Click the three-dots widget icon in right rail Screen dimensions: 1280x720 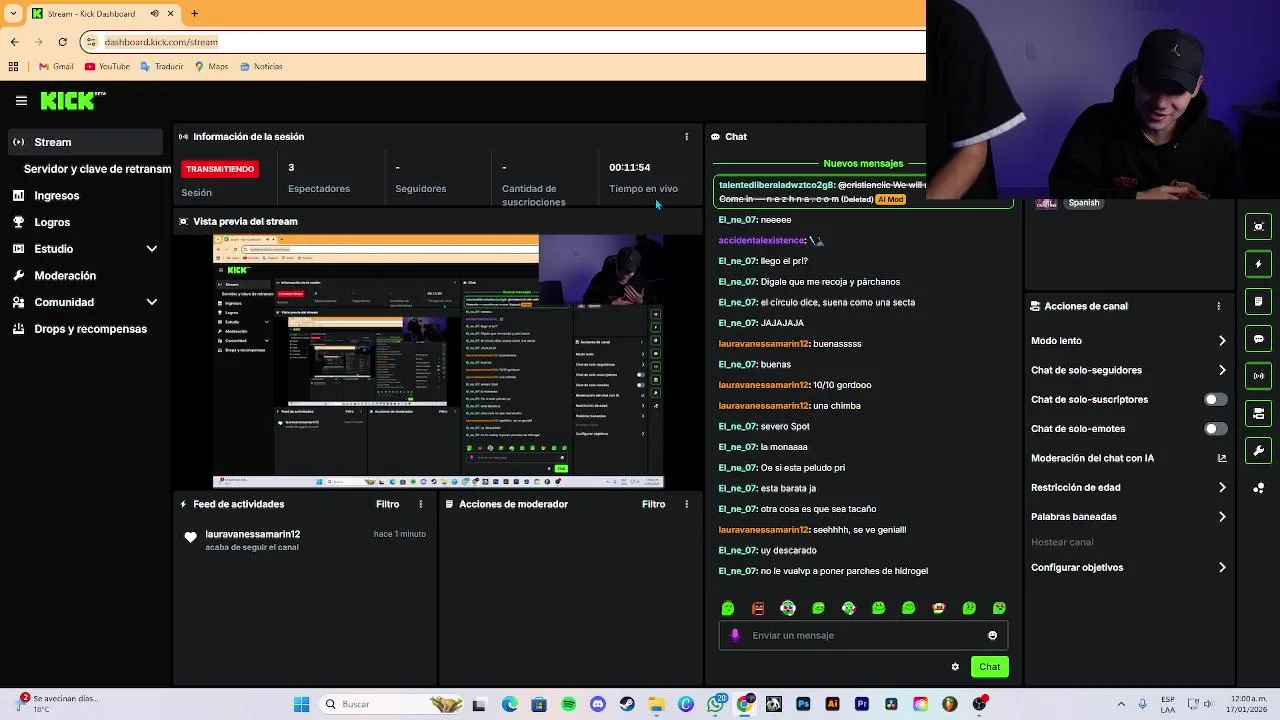[x=1259, y=488]
